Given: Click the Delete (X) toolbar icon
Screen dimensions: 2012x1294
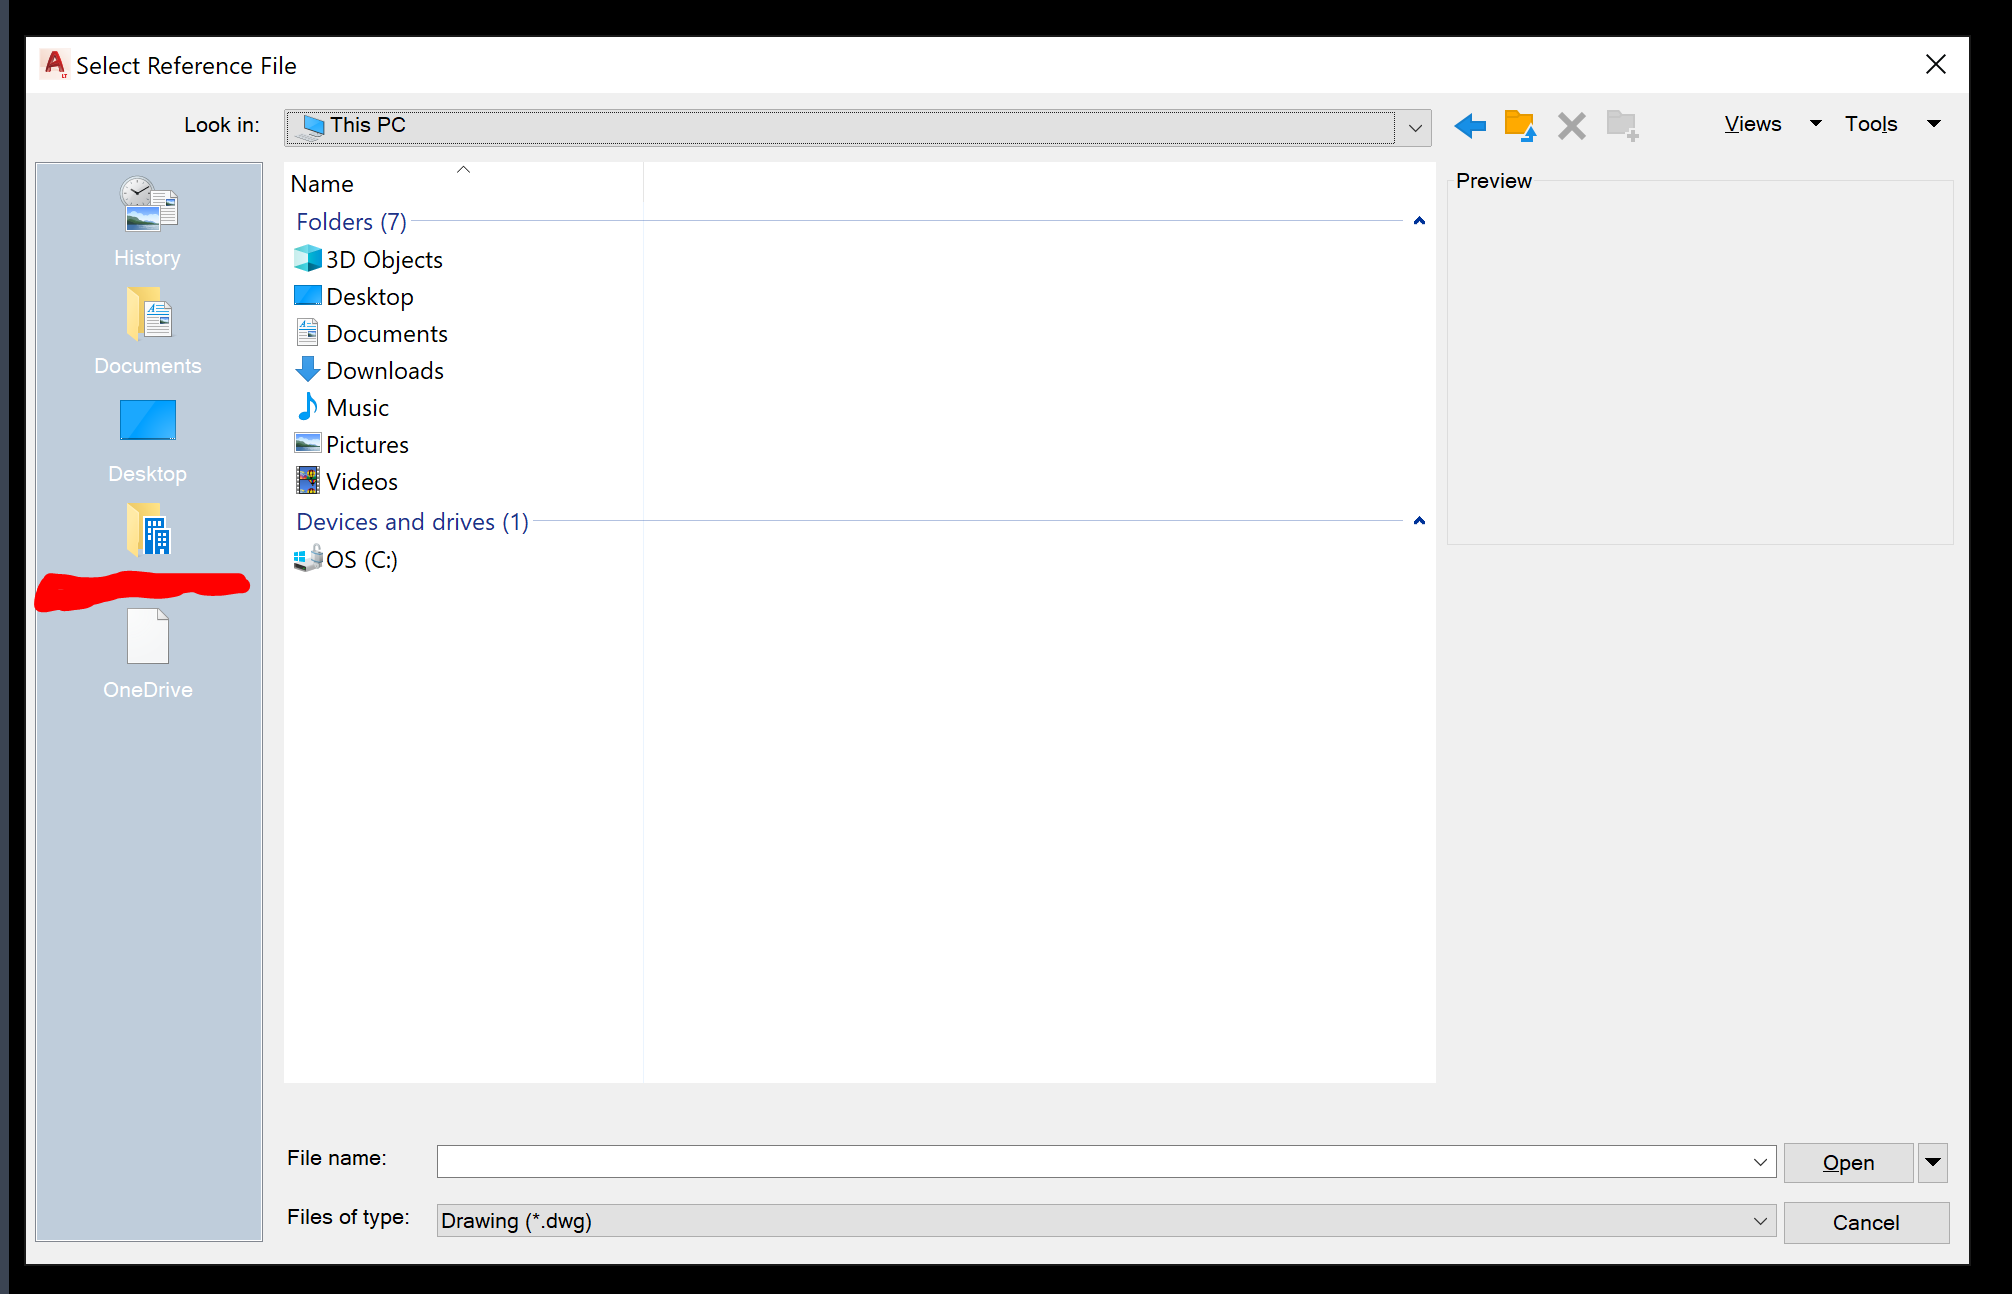Looking at the screenshot, I should (1571, 125).
